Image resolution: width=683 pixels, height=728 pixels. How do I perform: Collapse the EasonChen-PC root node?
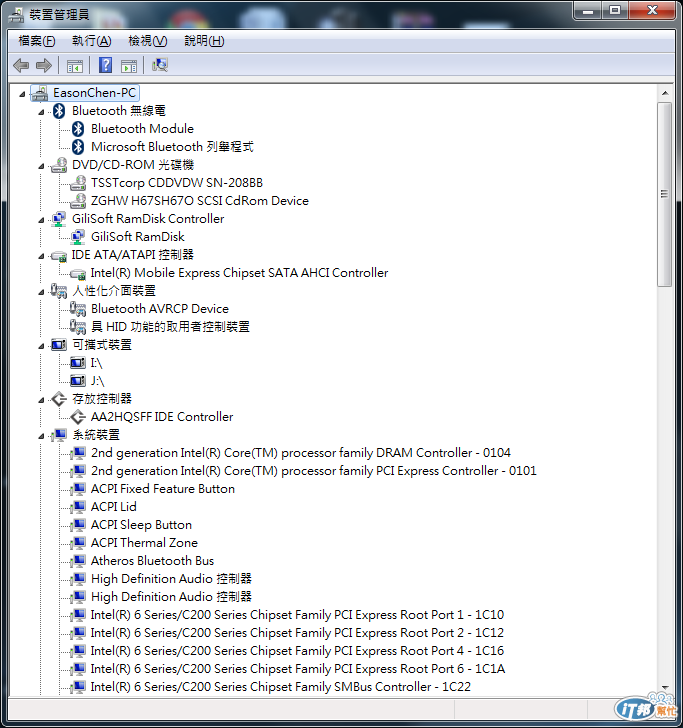coord(22,94)
